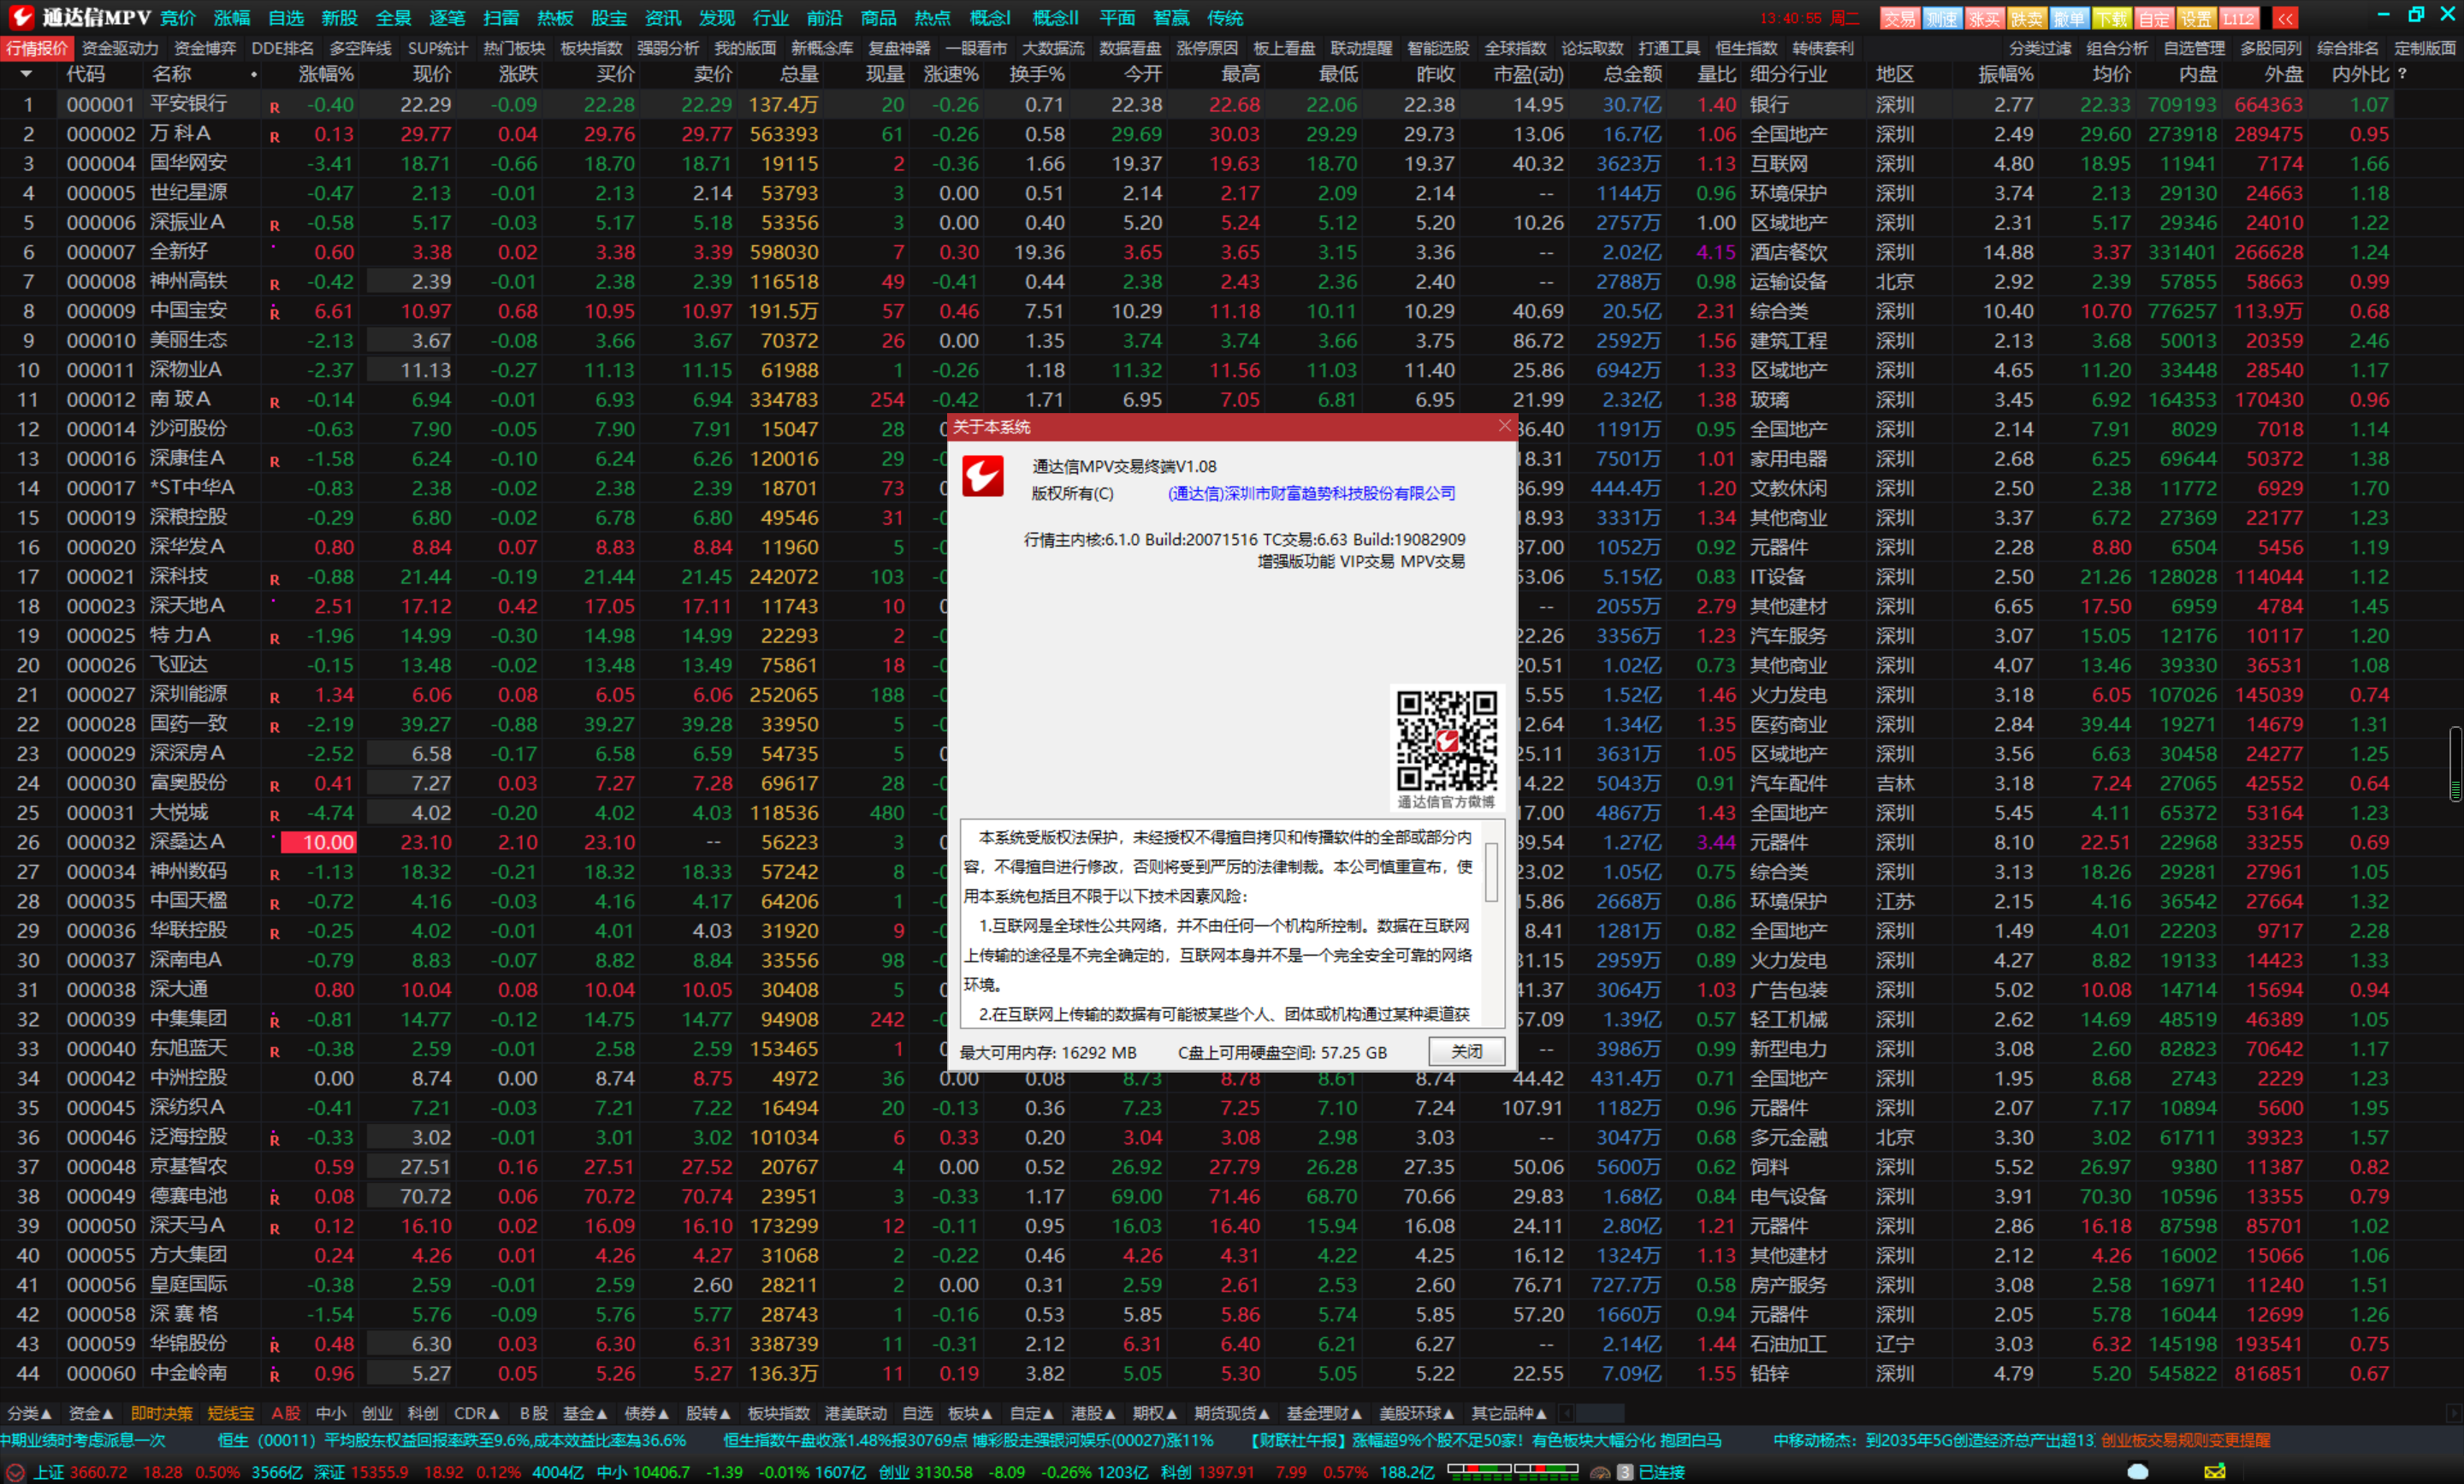The width and height of the screenshot is (2464, 1484).
Task: Click the 关闭 button in about dialog
Action: [1466, 1051]
